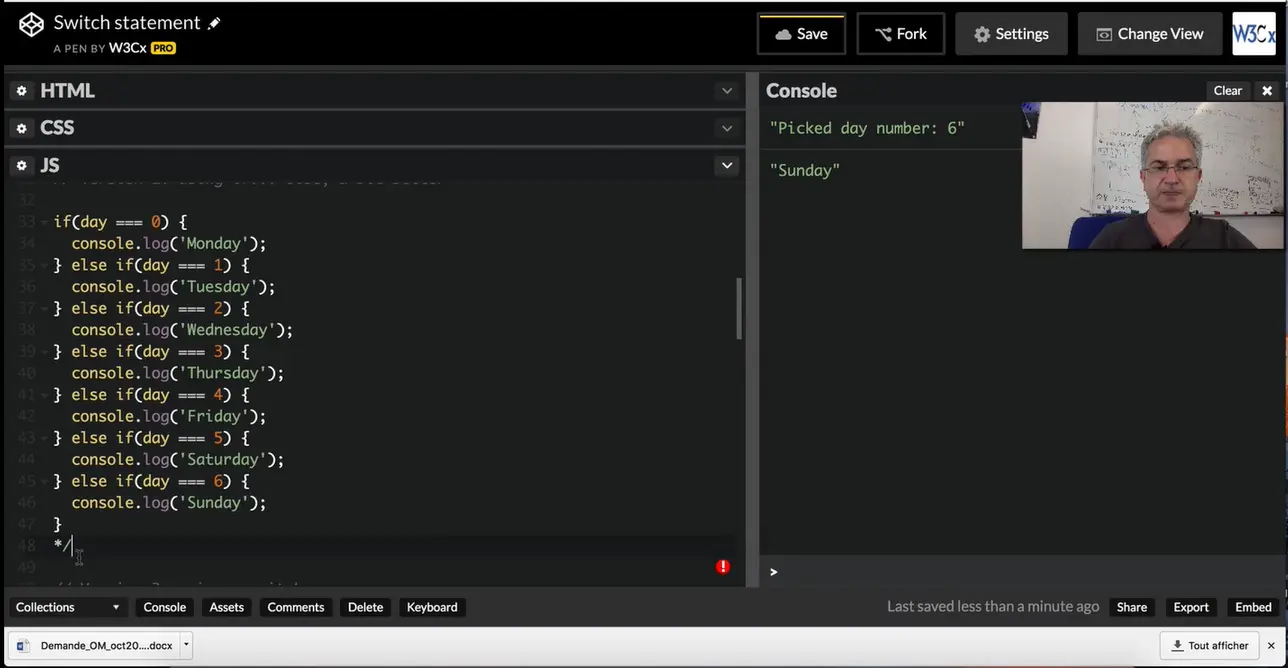Open W3Cx author link
The height and width of the screenshot is (668, 1288).
pyautogui.click(x=127, y=48)
